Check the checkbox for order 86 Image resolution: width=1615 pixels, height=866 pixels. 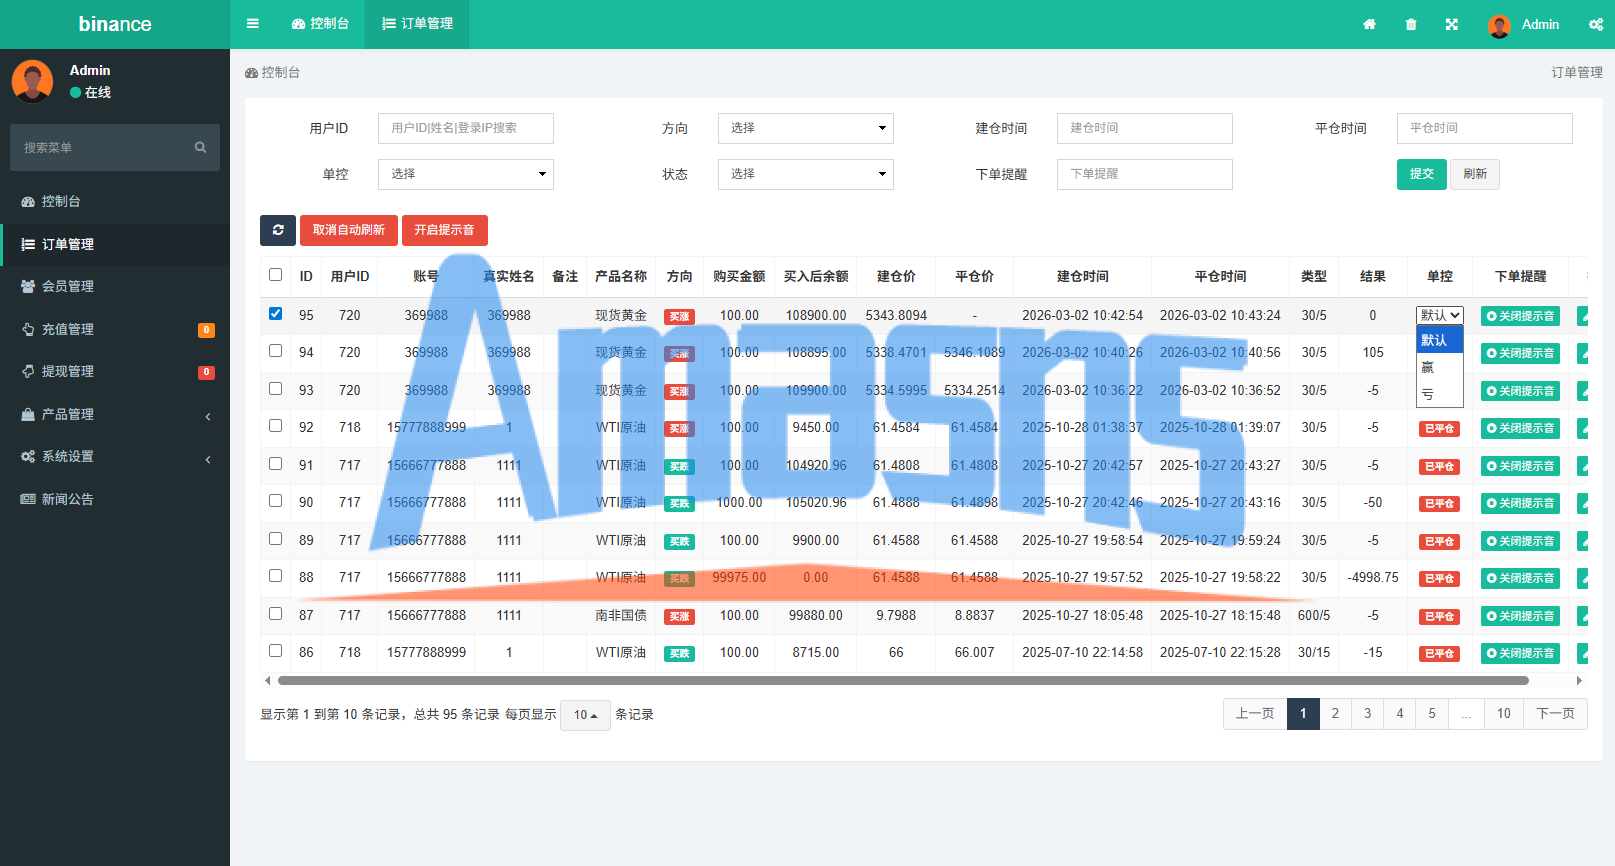pyautogui.click(x=275, y=651)
